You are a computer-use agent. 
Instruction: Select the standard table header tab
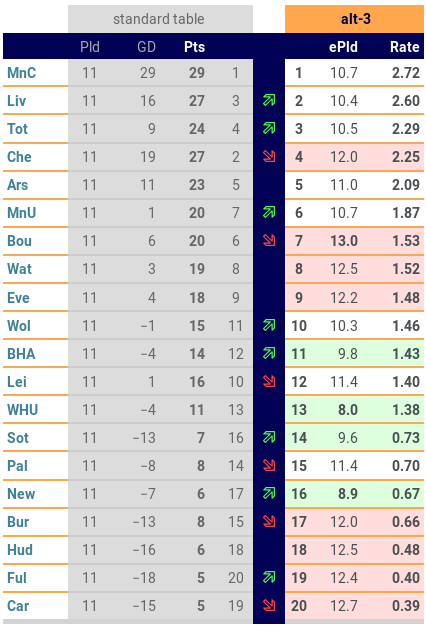pyautogui.click(x=160, y=19)
